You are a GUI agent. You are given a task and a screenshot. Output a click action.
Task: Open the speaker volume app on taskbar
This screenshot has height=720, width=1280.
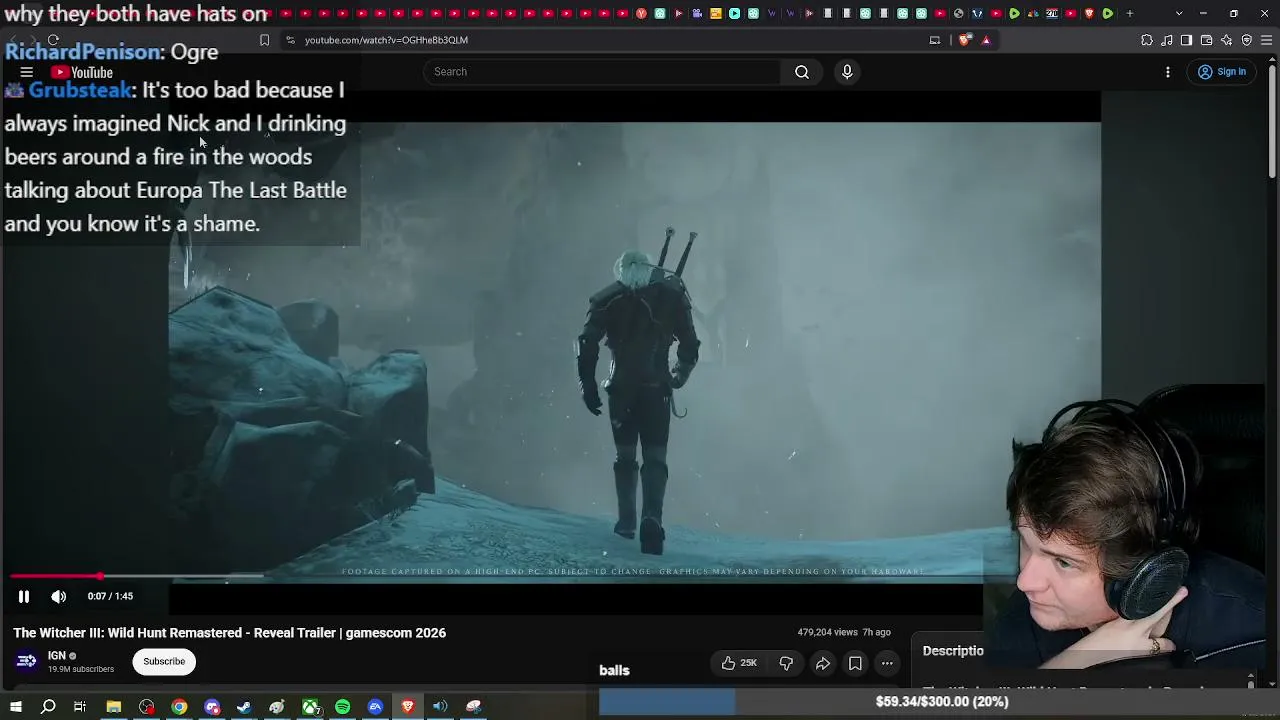click(440, 707)
